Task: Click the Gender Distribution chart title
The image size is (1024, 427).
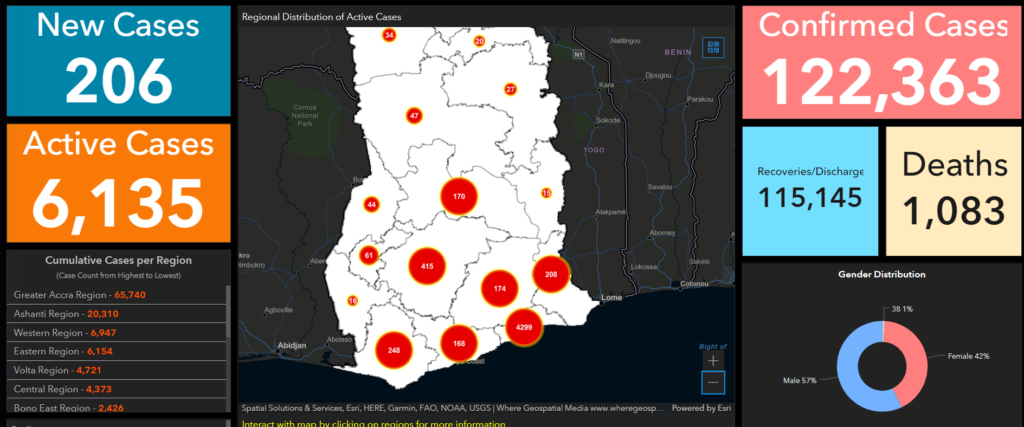Action: (x=882, y=274)
